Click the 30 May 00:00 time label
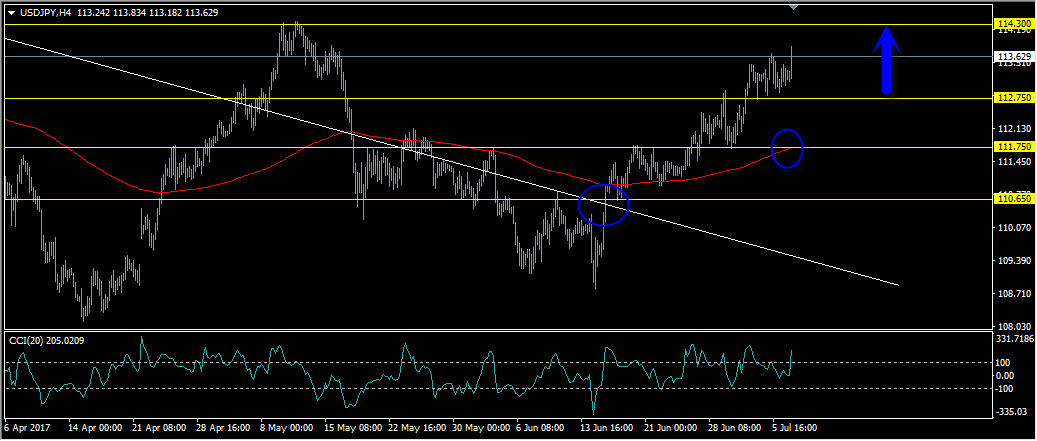This screenshot has height=441, width=1037. [x=481, y=428]
